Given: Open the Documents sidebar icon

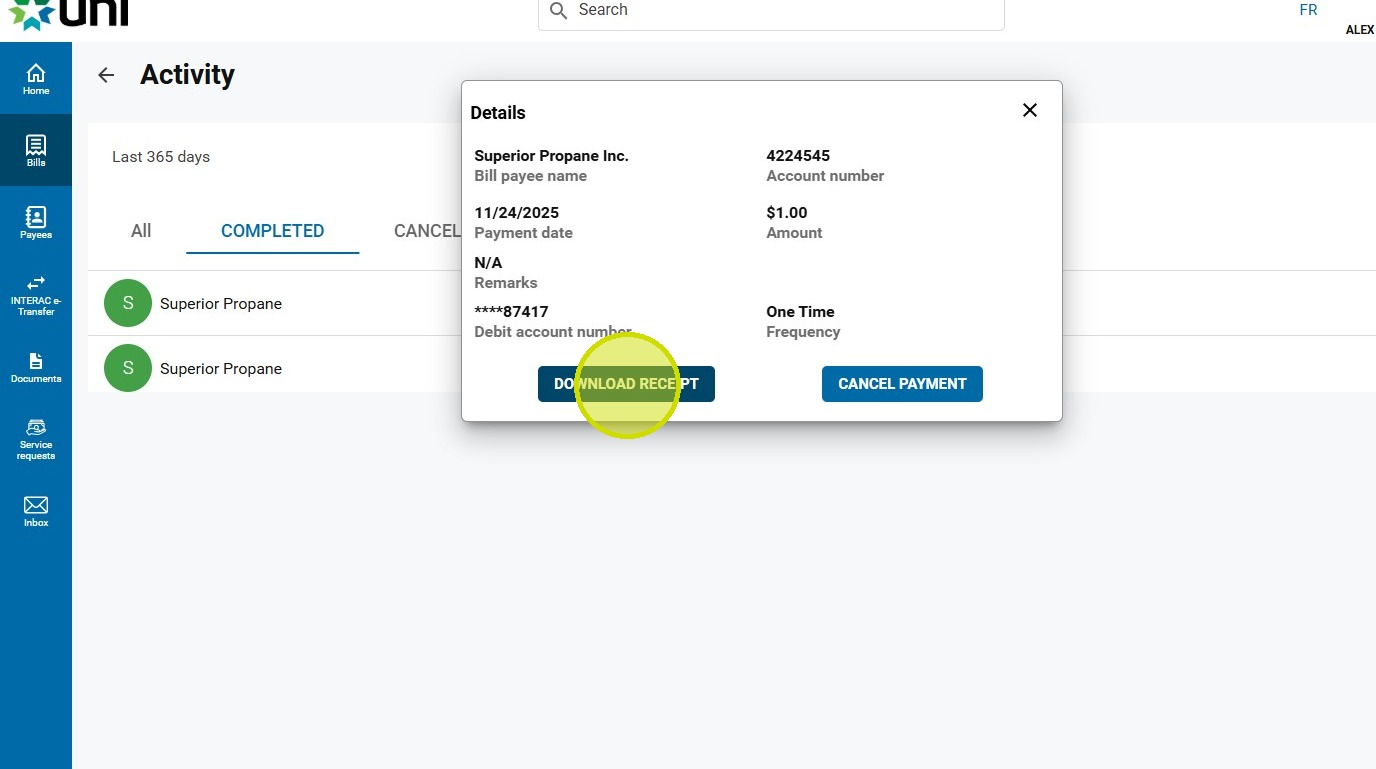Looking at the screenshot, I should (x=36, y=367).
